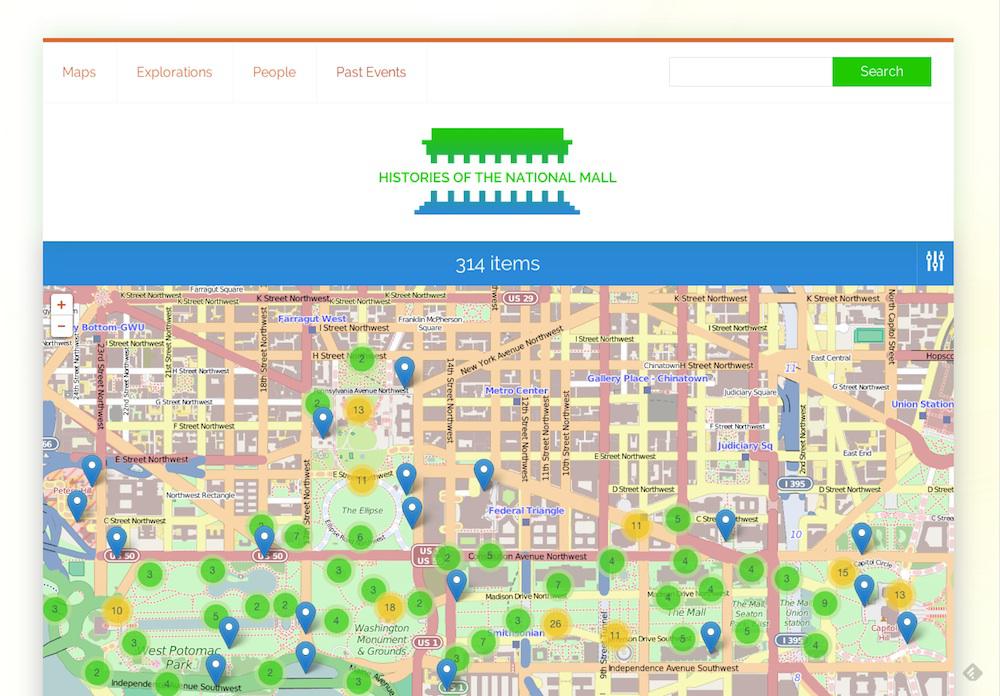This screenshot has height=696, width=1000.
Task: Zoom in the map with plus button
Action: (61, 305)
